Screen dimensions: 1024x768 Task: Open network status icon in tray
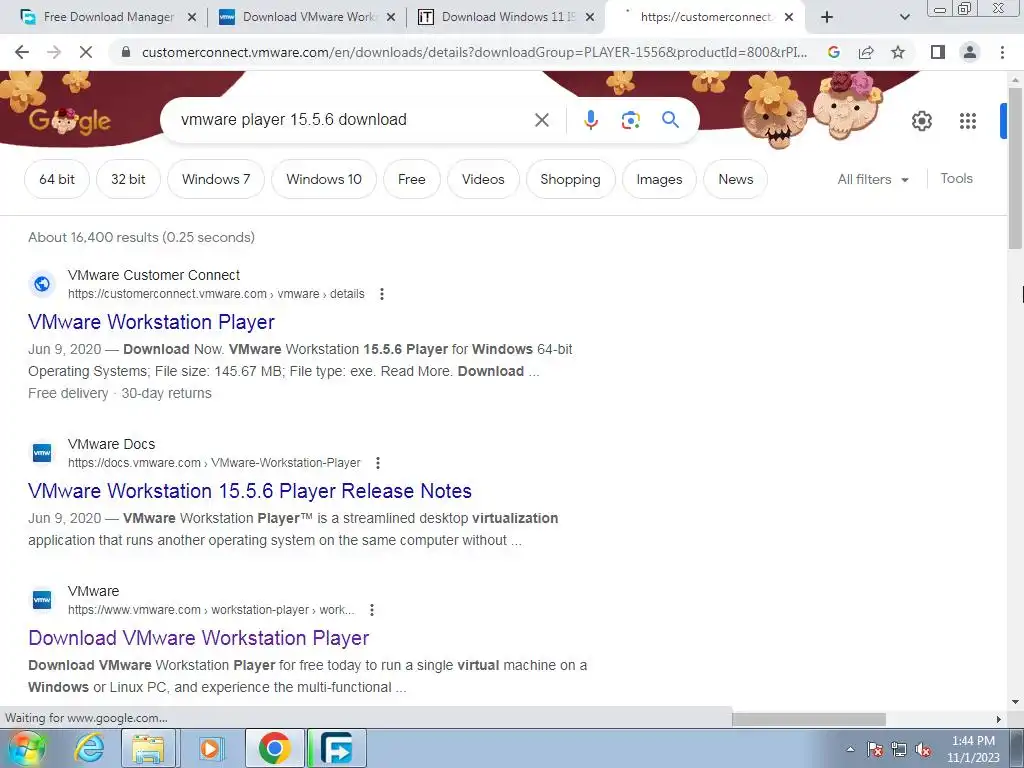(899, 750)
